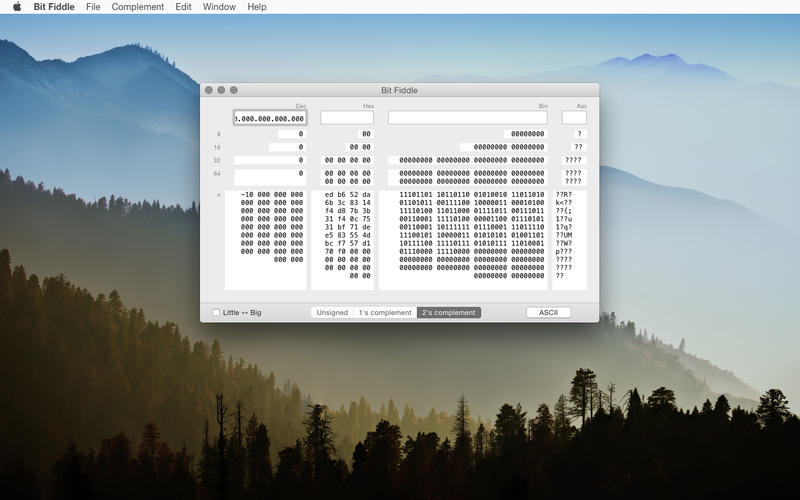Click the ASCII encoding button
This screenshot has width=800, height=500.
pos(548,312)
